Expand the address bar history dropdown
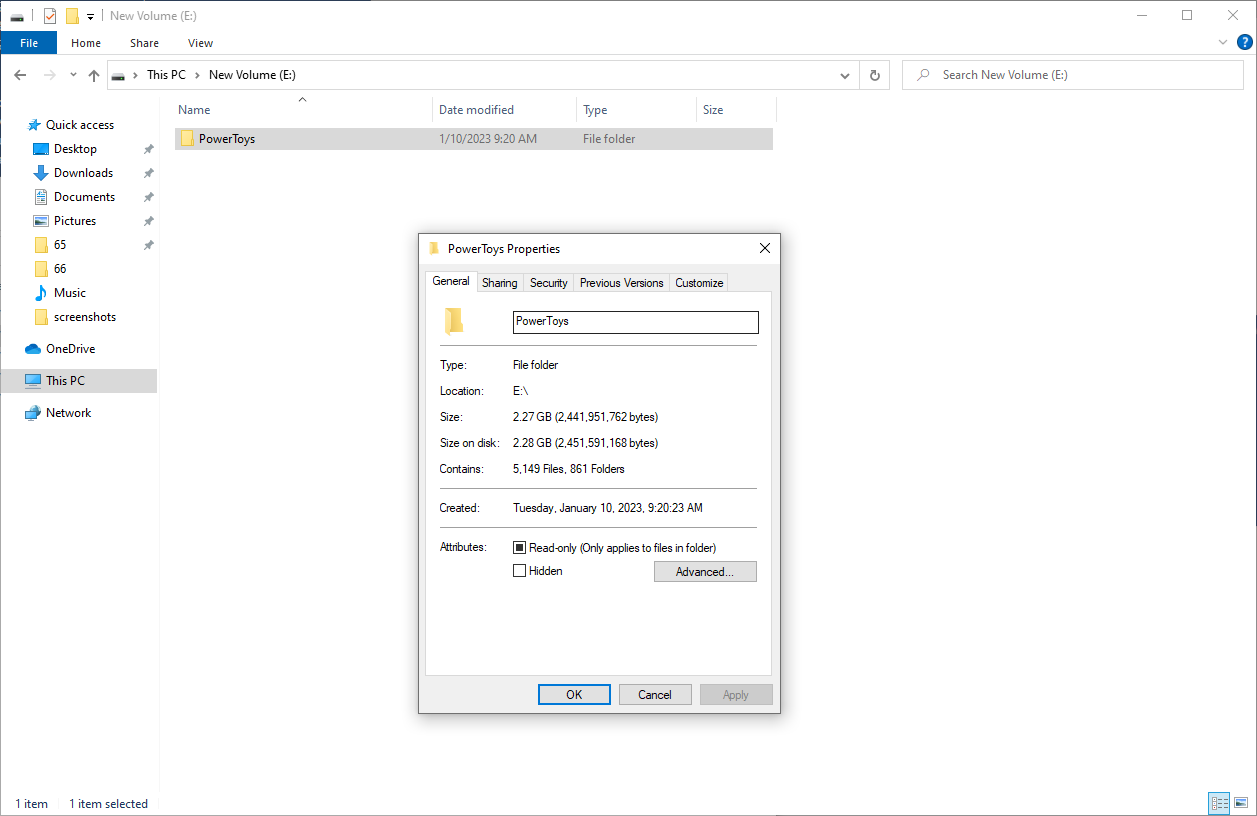 coord(845,75)
